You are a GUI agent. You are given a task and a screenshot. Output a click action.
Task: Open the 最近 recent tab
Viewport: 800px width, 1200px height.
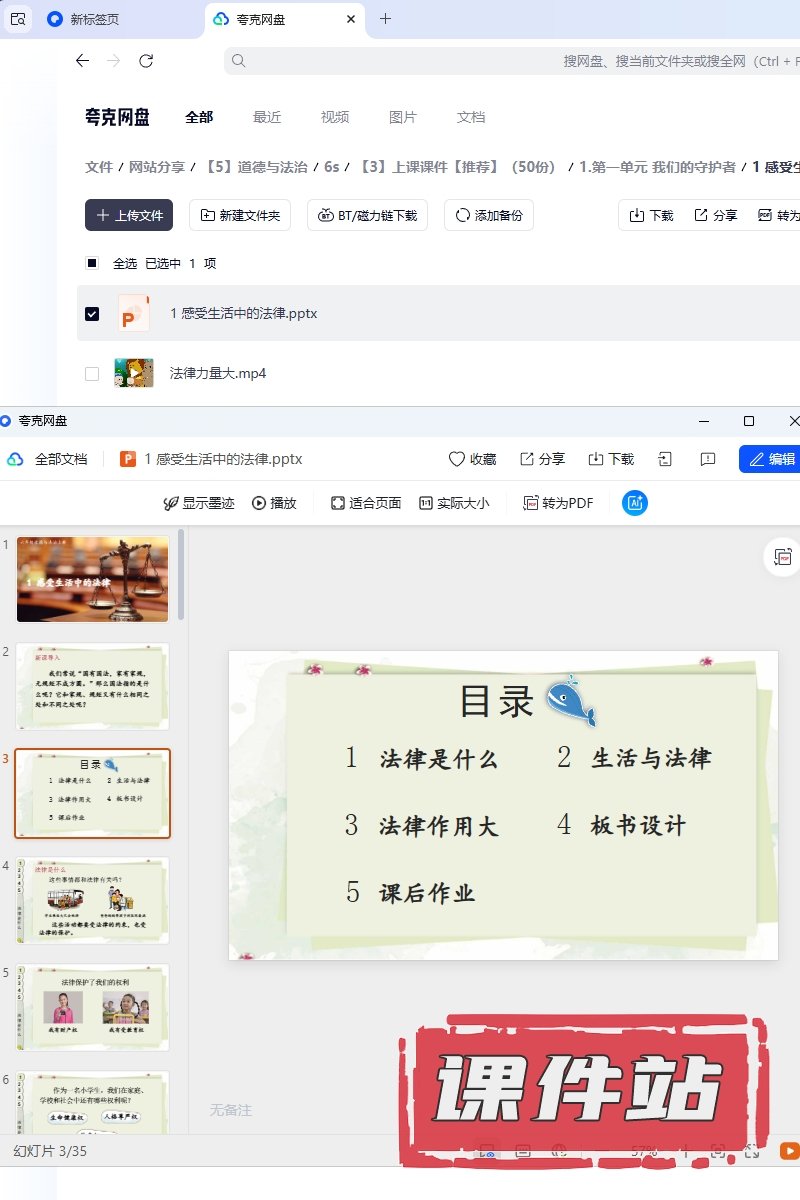267,117
